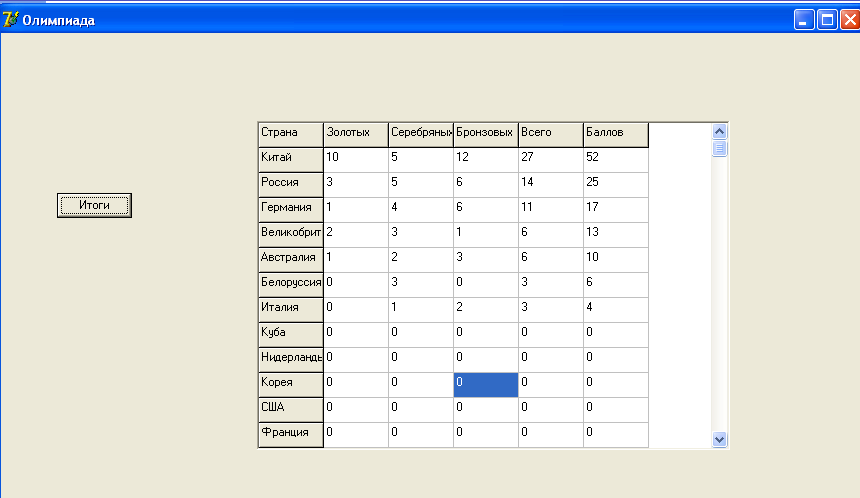Select Китай's Бронзовых cell with value 12
Screen dimensions: 860x498
coord(486,160)
